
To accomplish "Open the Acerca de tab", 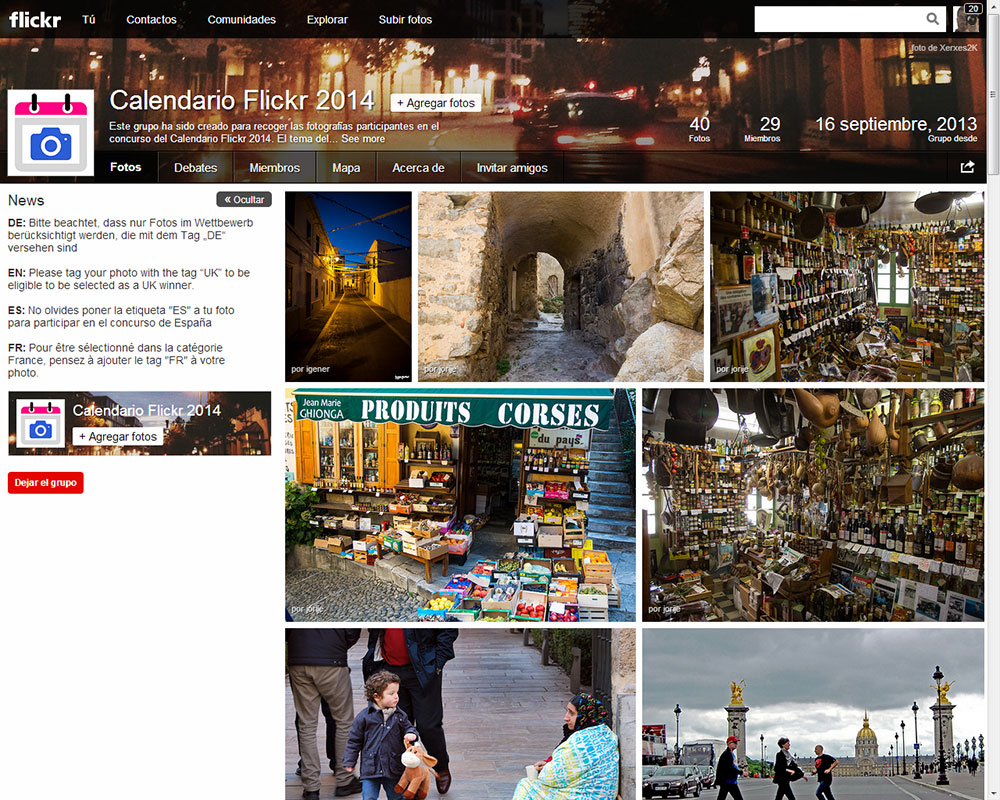I will pos(418,168).
